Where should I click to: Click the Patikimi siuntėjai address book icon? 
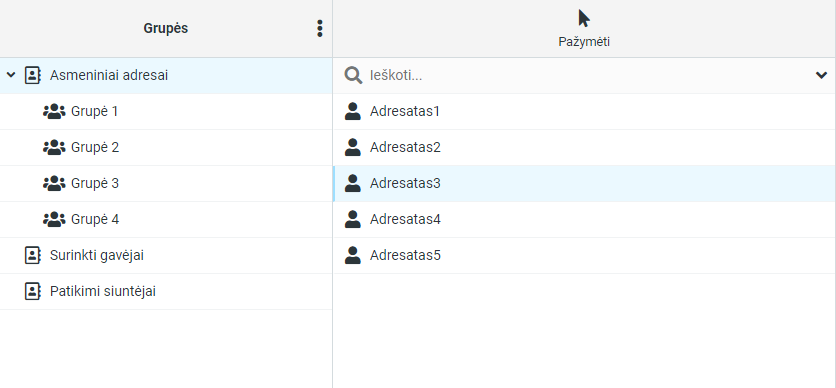(x=33, y=292)
